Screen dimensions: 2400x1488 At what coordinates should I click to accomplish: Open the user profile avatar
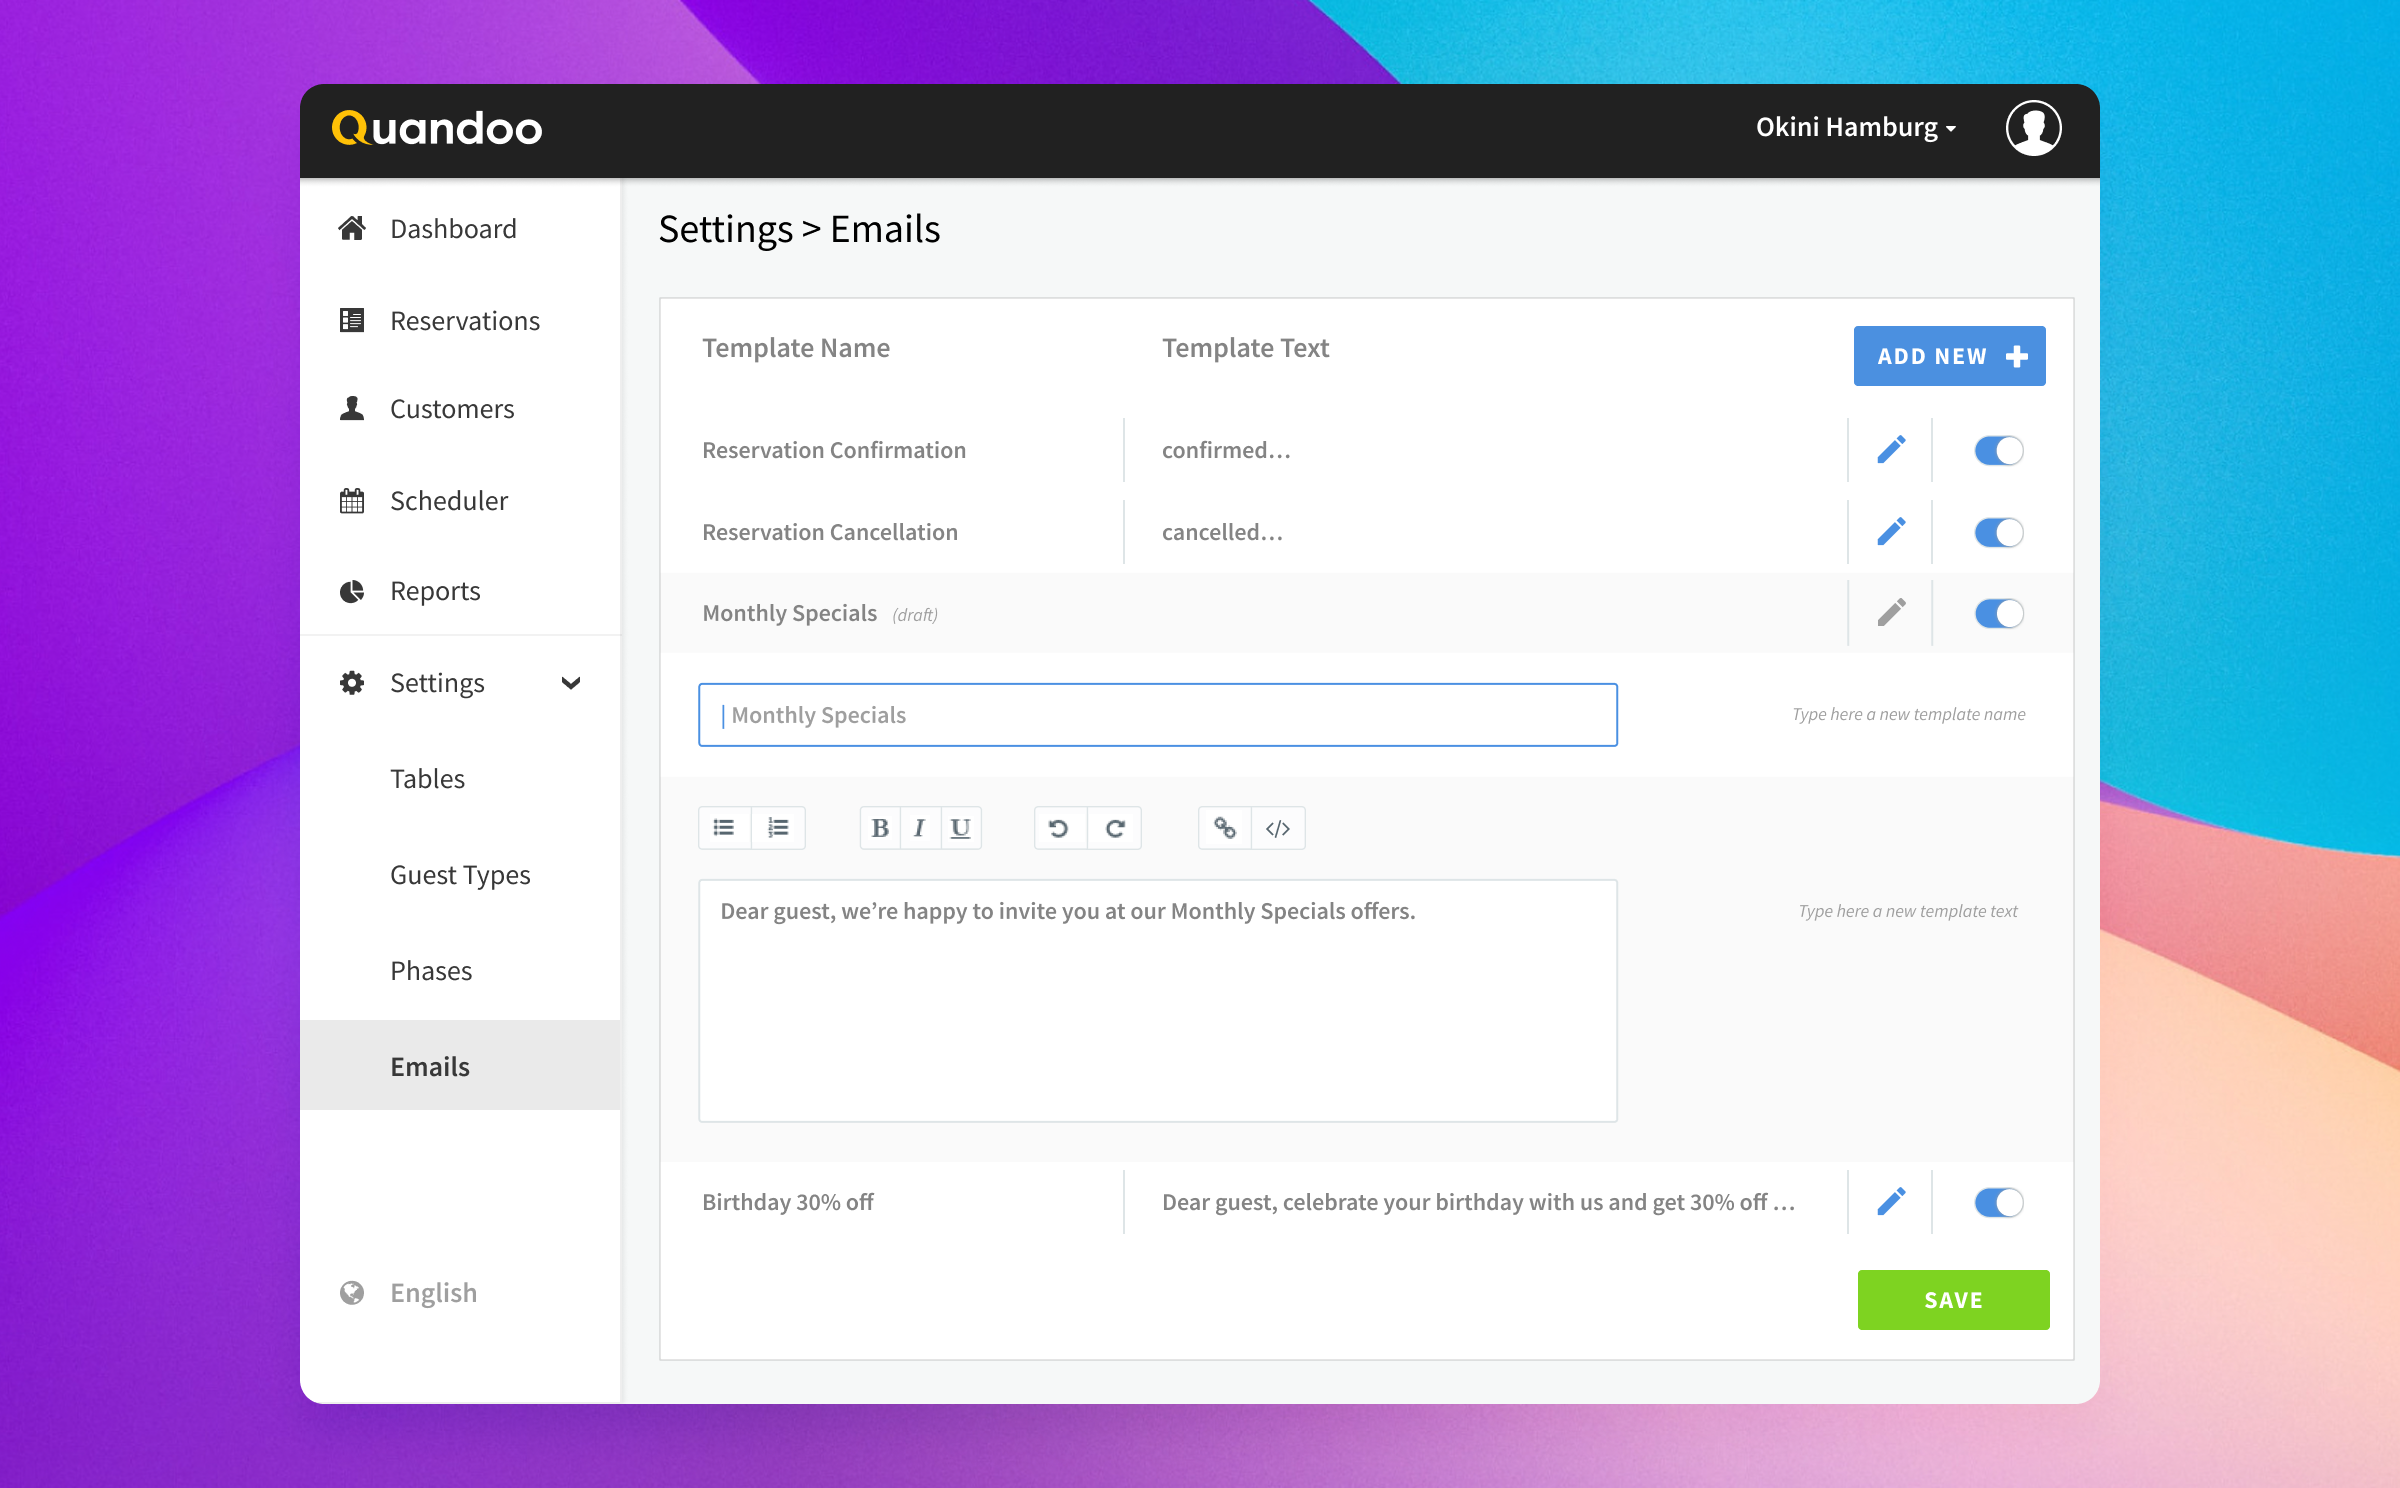tap(2033, 128)
